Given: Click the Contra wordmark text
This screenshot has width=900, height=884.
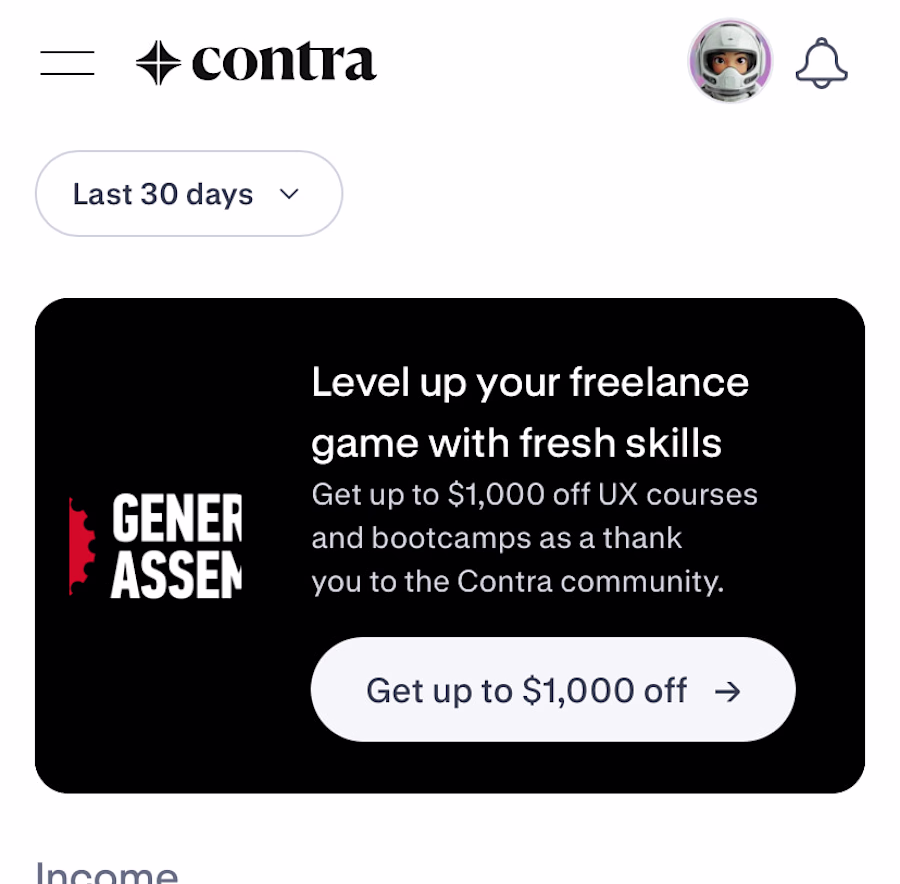Looking at the screenshot, I should (x=284, y=62).
